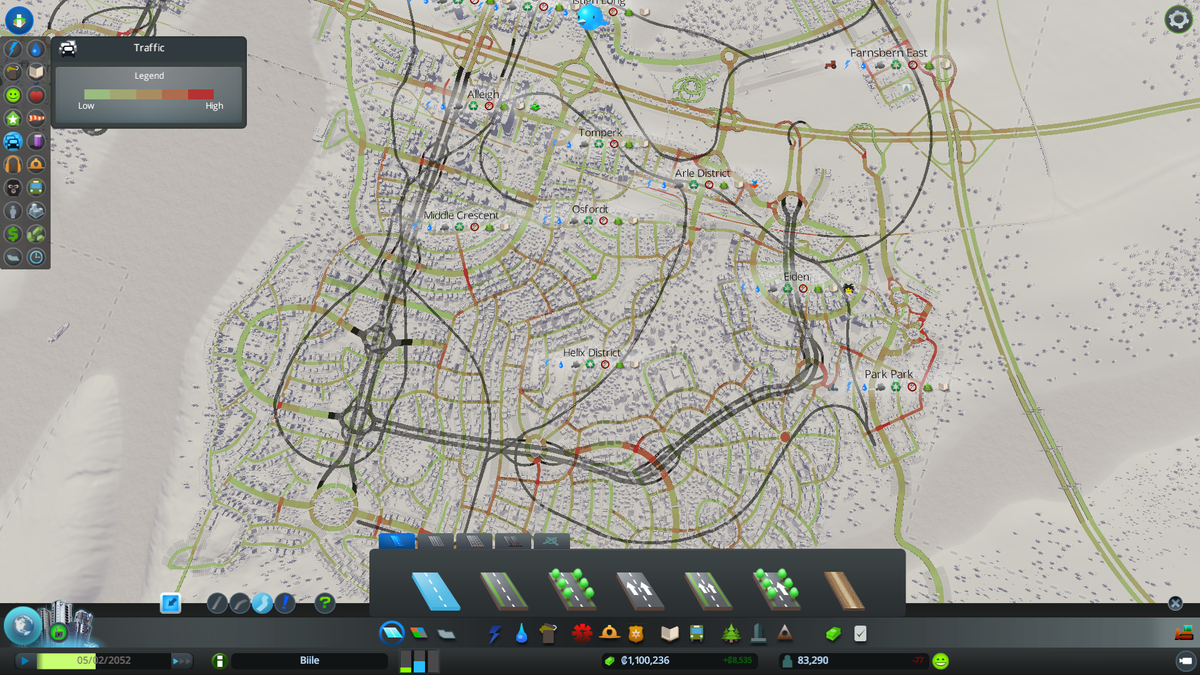This screenshot has width=1200, height=675.
Task: Select the blue highlighted road thumbnail
Action: click(x=437, y=590)
